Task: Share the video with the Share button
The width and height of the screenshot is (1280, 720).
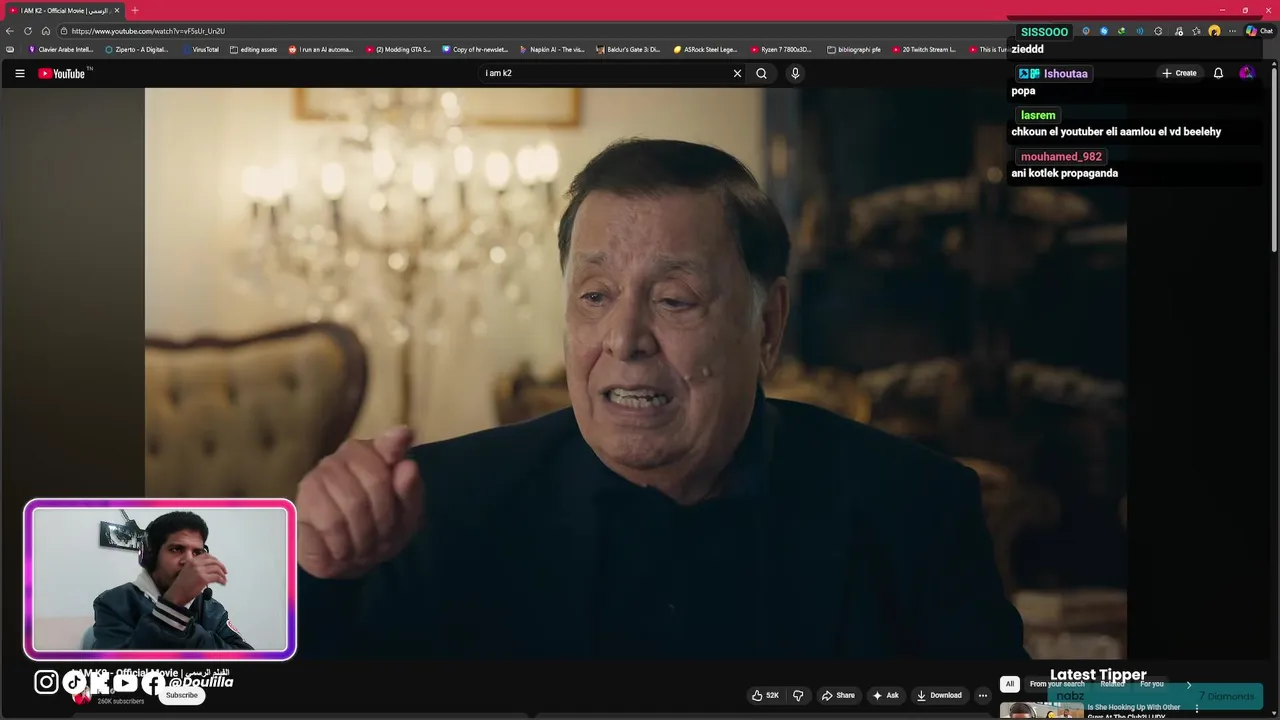Action: coord(838,695)
